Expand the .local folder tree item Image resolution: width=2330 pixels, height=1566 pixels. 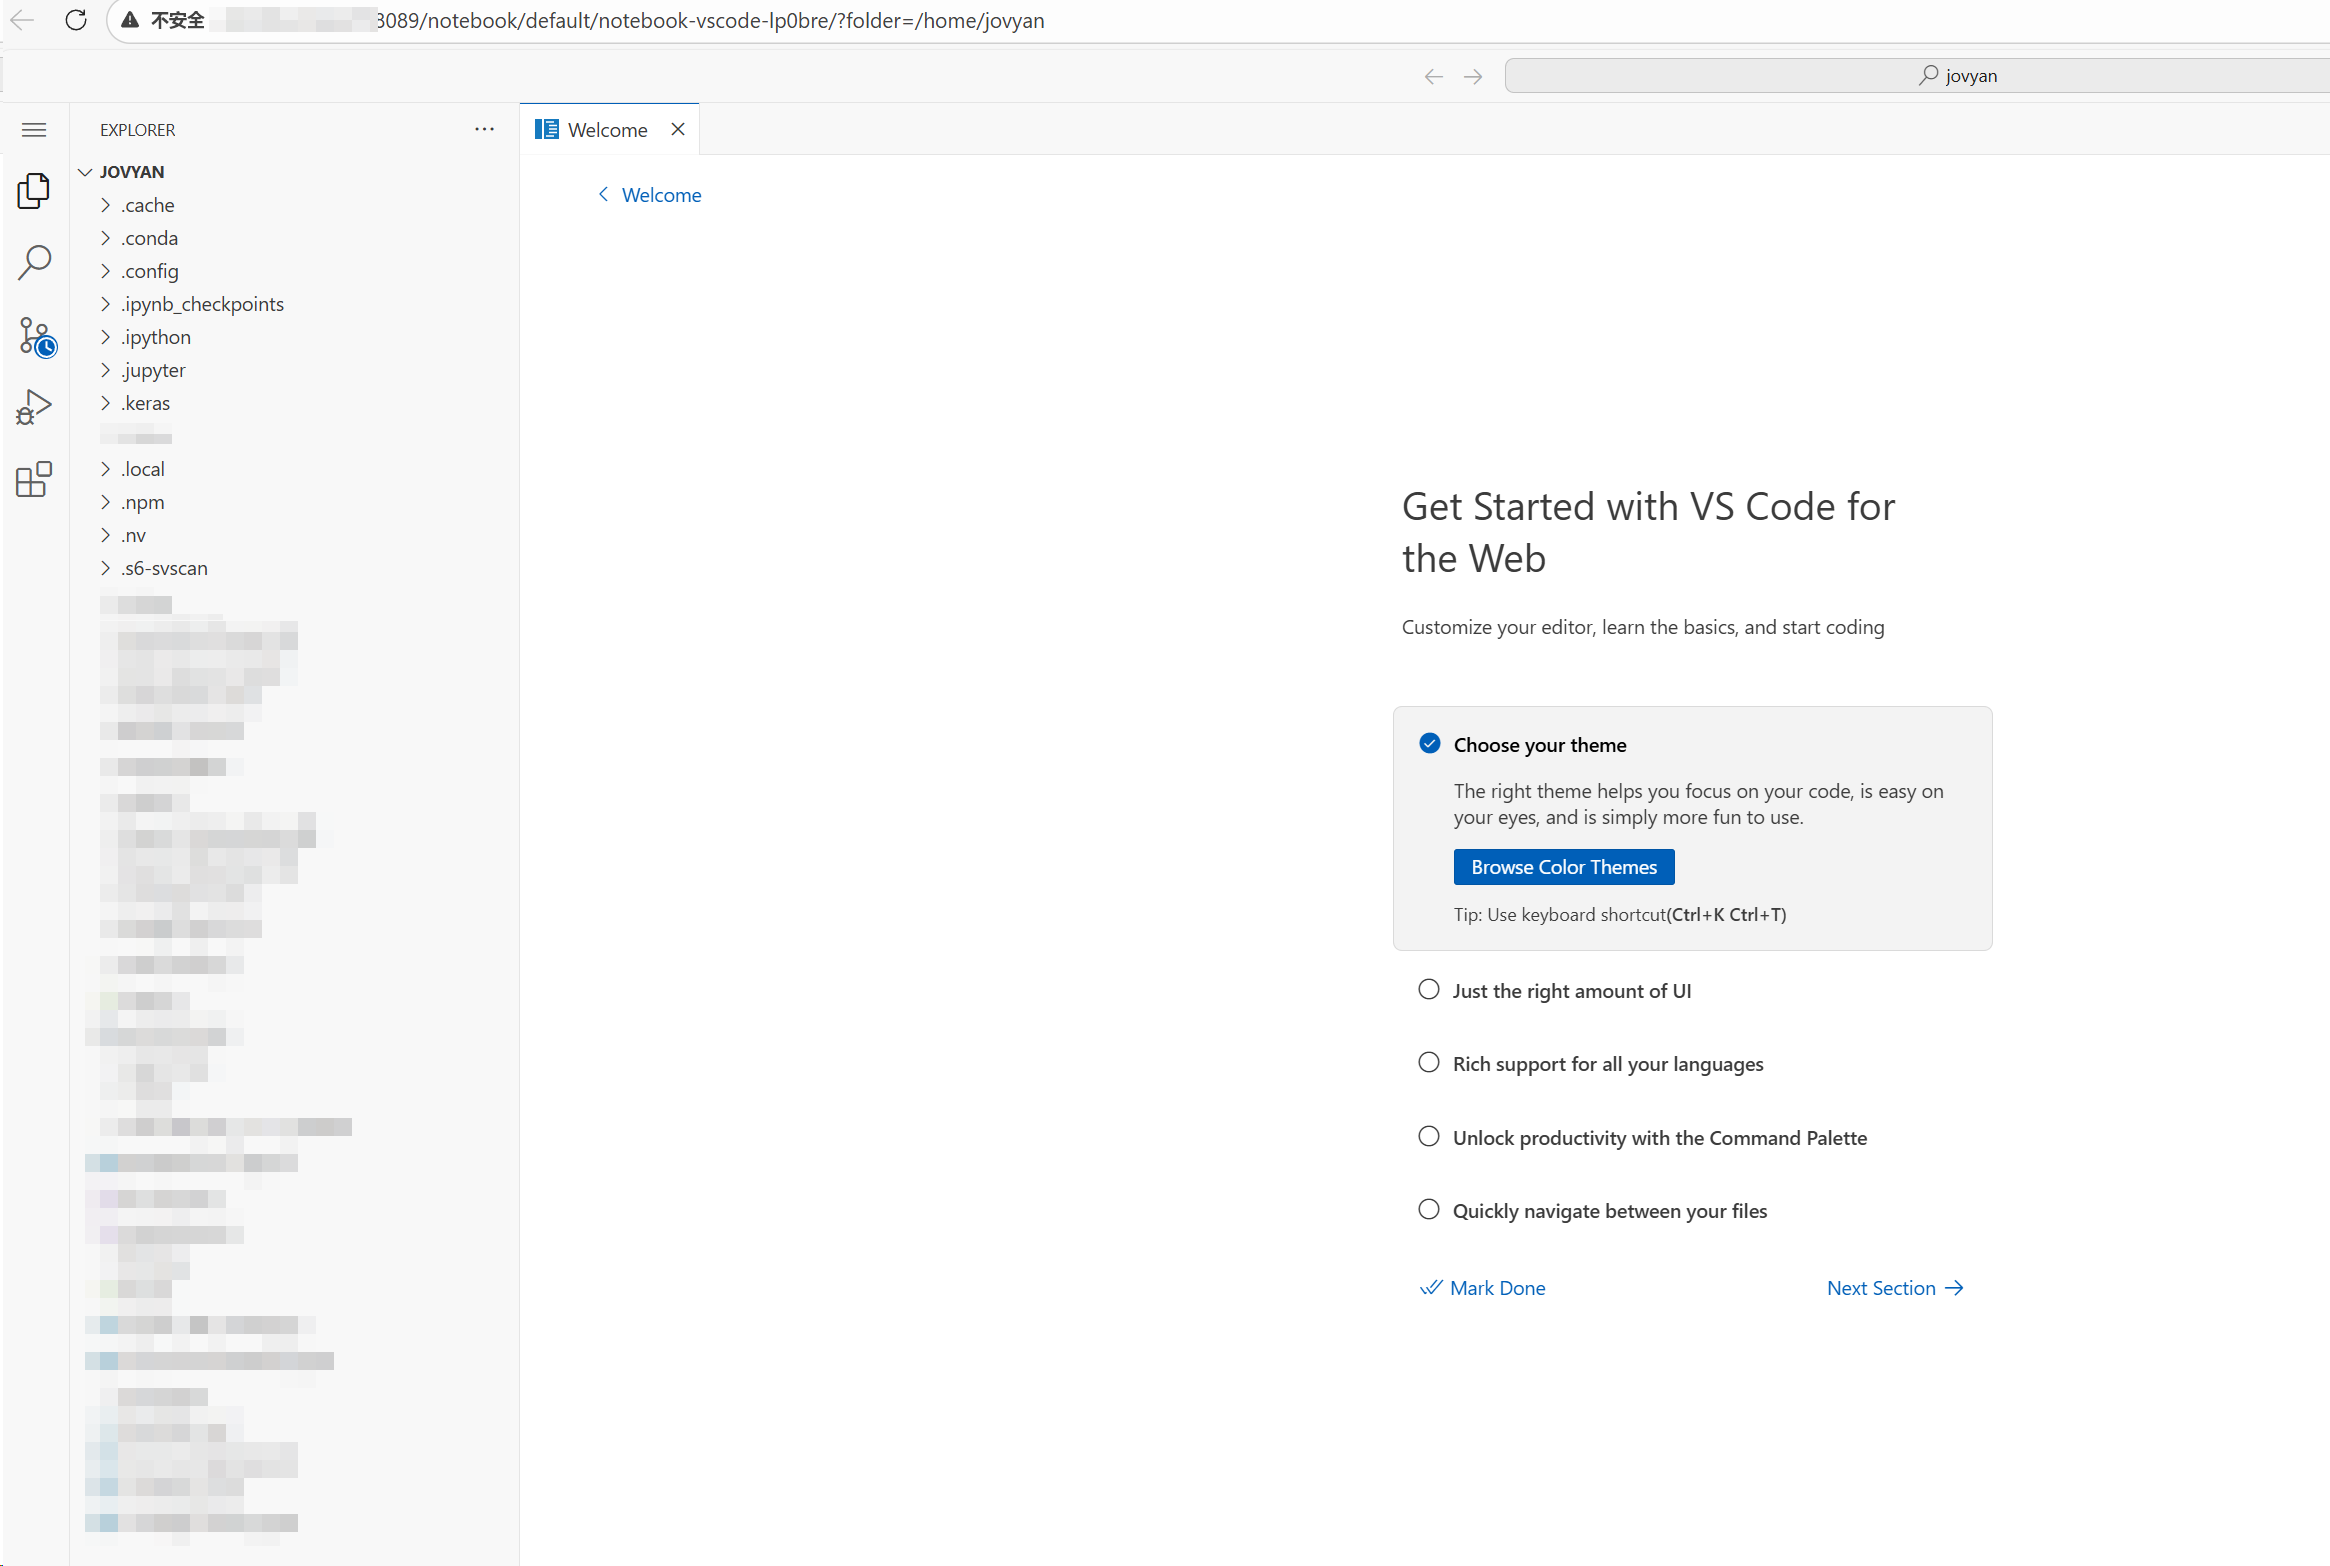coord(143,469)
